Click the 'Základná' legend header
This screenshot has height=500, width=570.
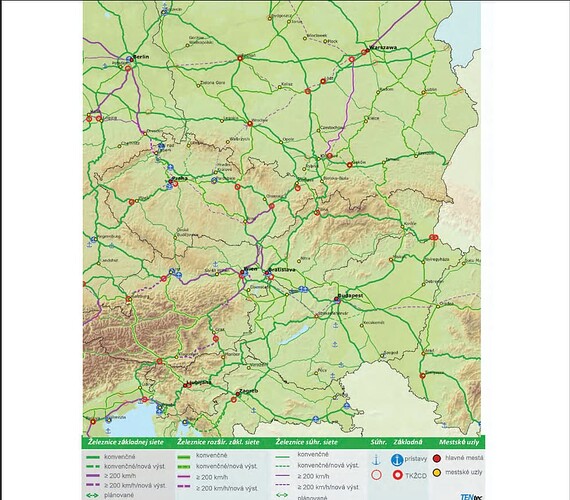click(x=408, y=442)
